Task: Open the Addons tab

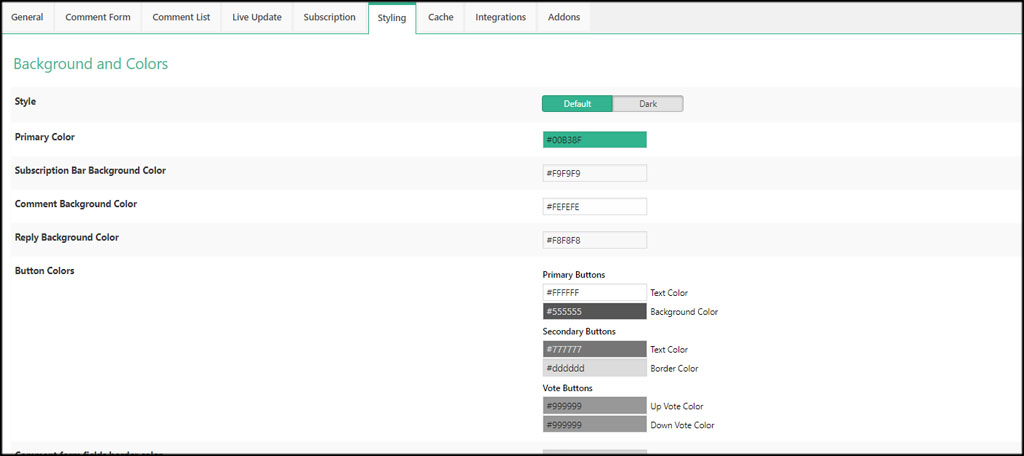Action: click(x=564, y=17)
